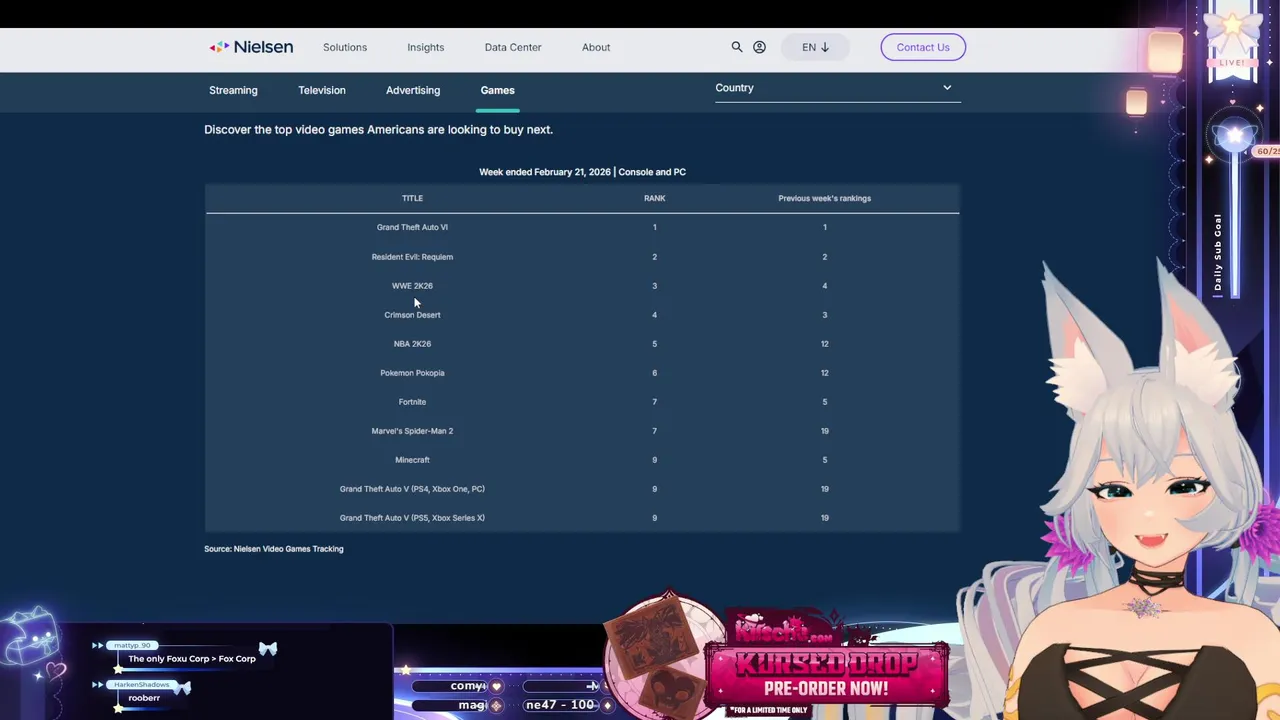The width and height of the screenshot is (1280, 720).
Task: Open the EN language selector
Action: point(815,47)
